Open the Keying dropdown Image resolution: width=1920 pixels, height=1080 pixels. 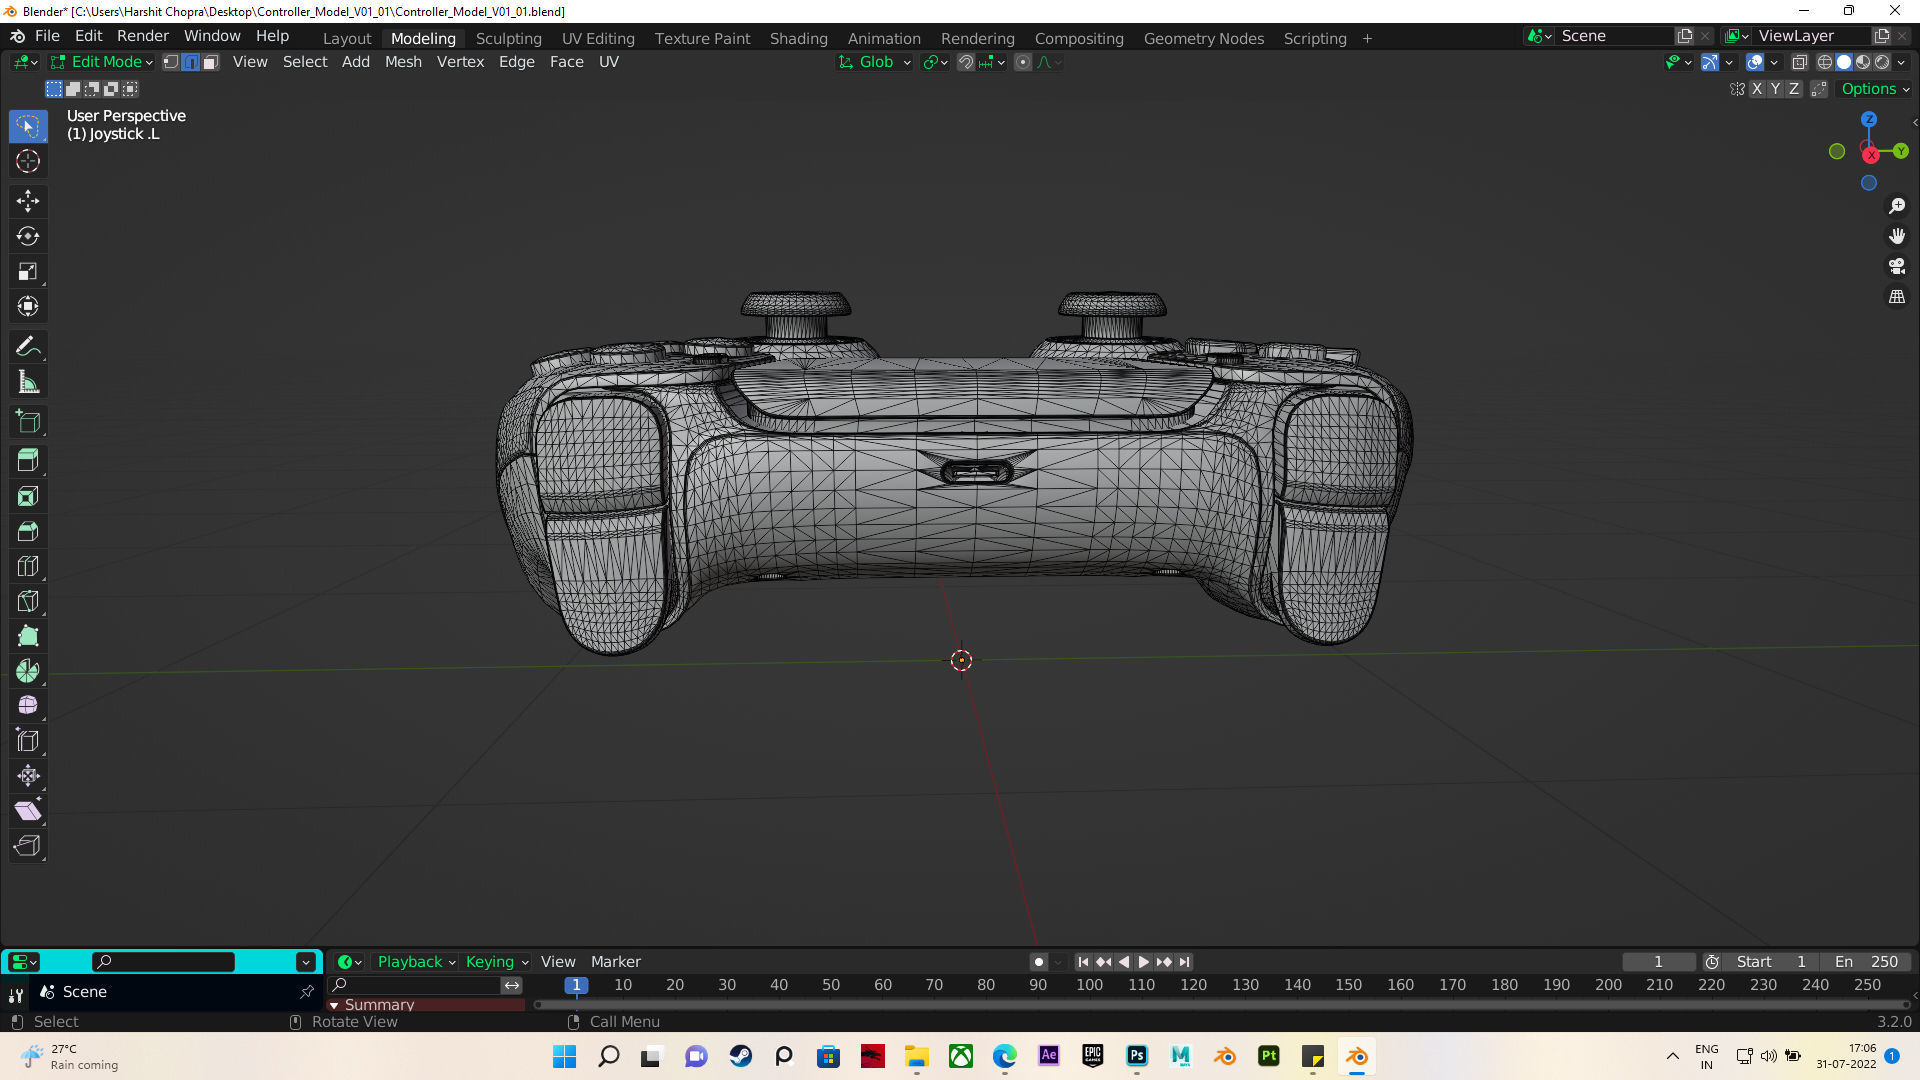click(x=496, y=962)
